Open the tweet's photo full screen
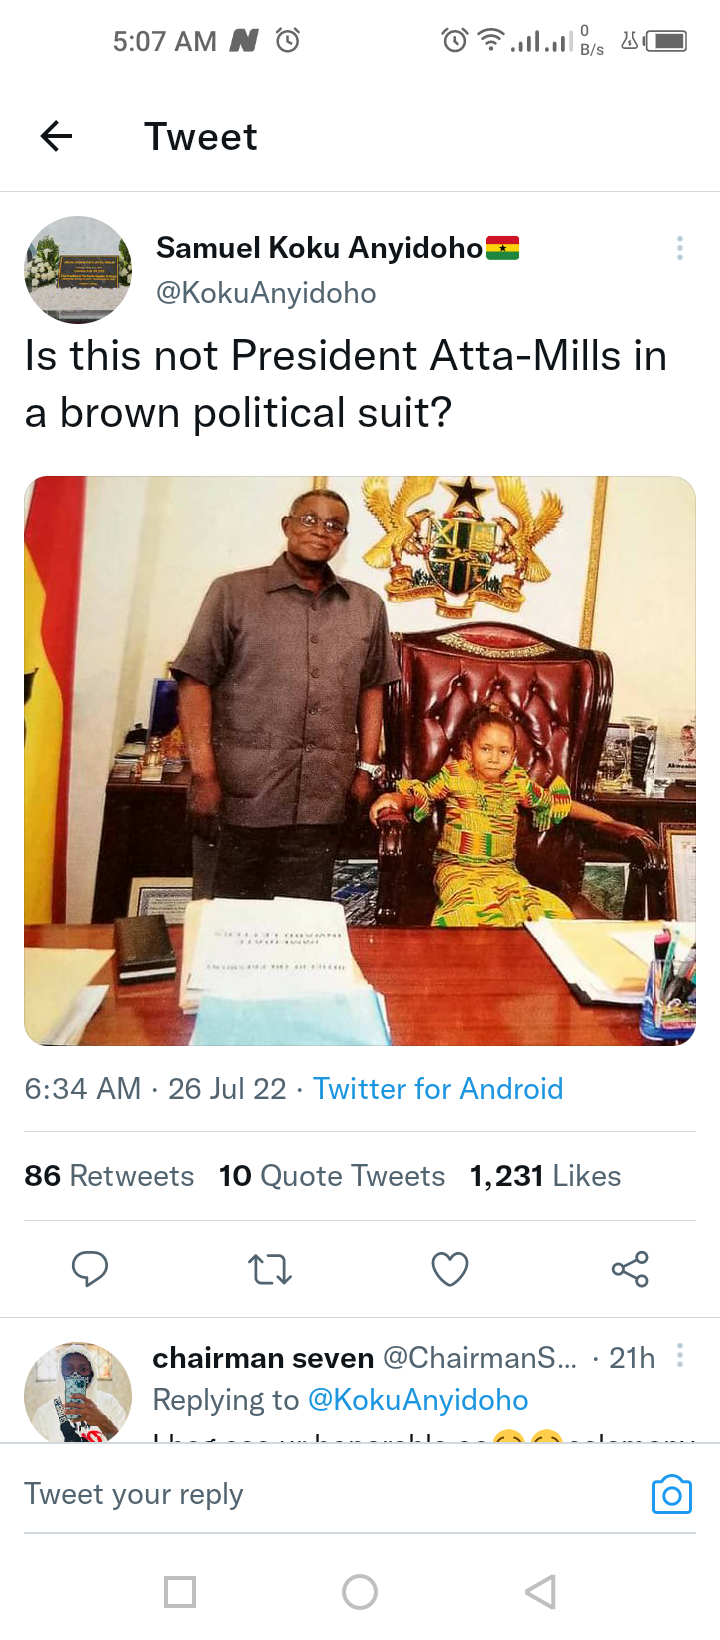Viewport: 720px width, 1640px height. tap(360, 761)
